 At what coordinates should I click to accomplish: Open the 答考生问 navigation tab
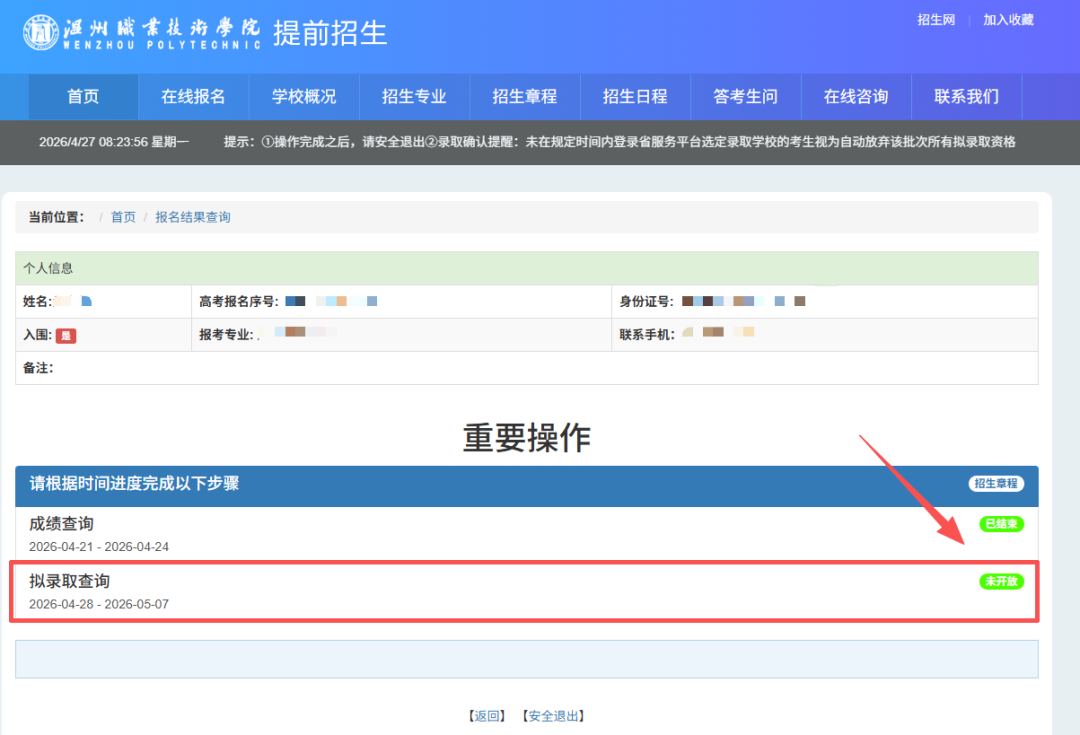coord(745,97)
